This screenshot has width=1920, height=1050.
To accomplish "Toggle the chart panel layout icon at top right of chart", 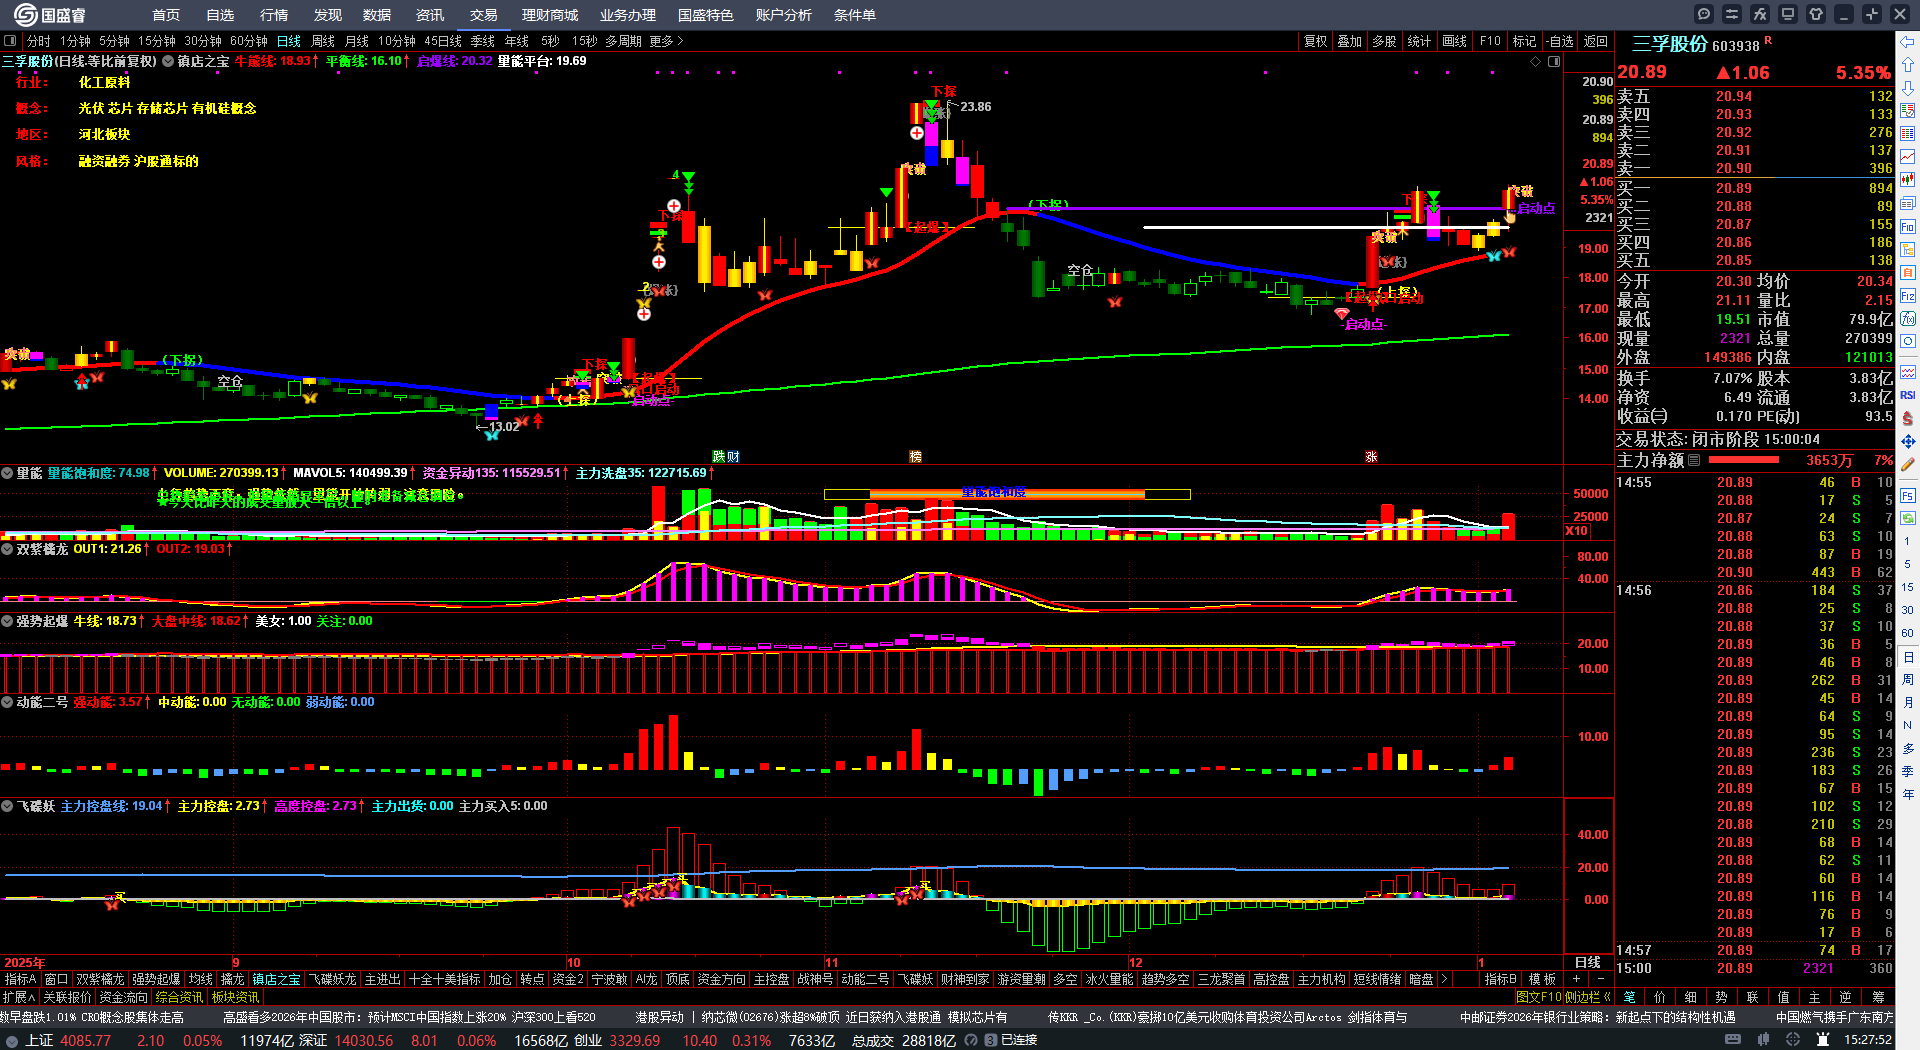I will (1554, 61).
